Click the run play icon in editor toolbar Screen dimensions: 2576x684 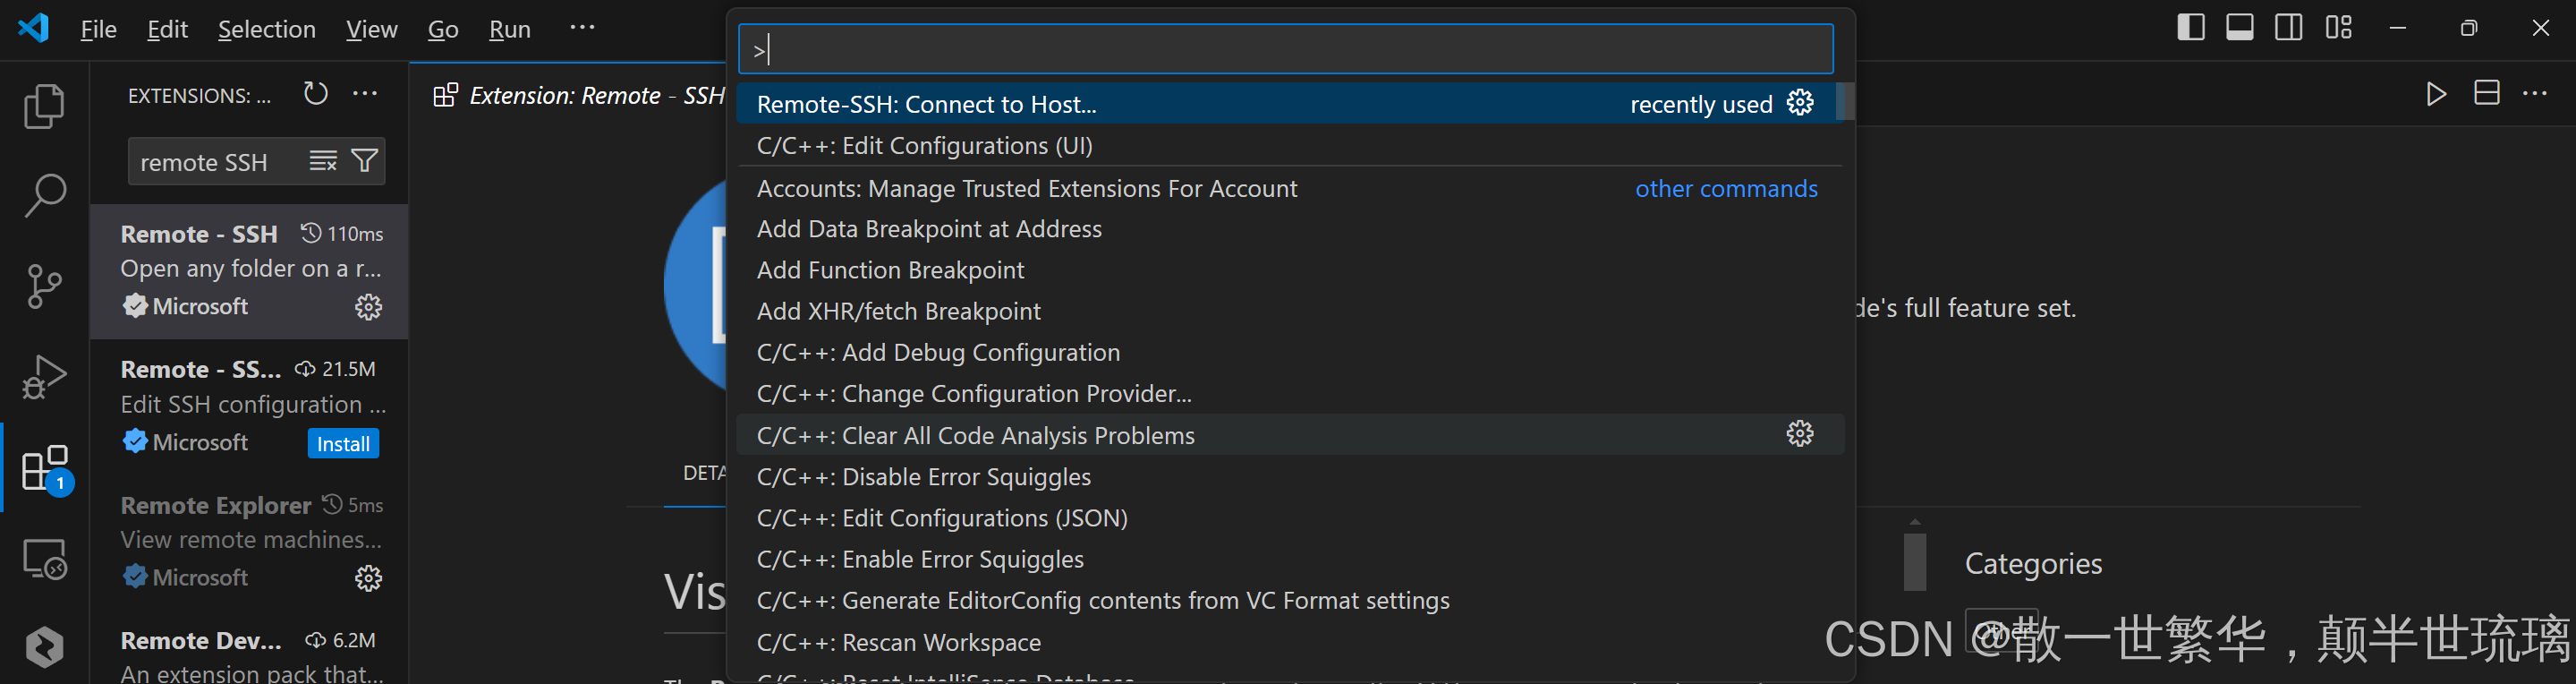(2436, 94)
